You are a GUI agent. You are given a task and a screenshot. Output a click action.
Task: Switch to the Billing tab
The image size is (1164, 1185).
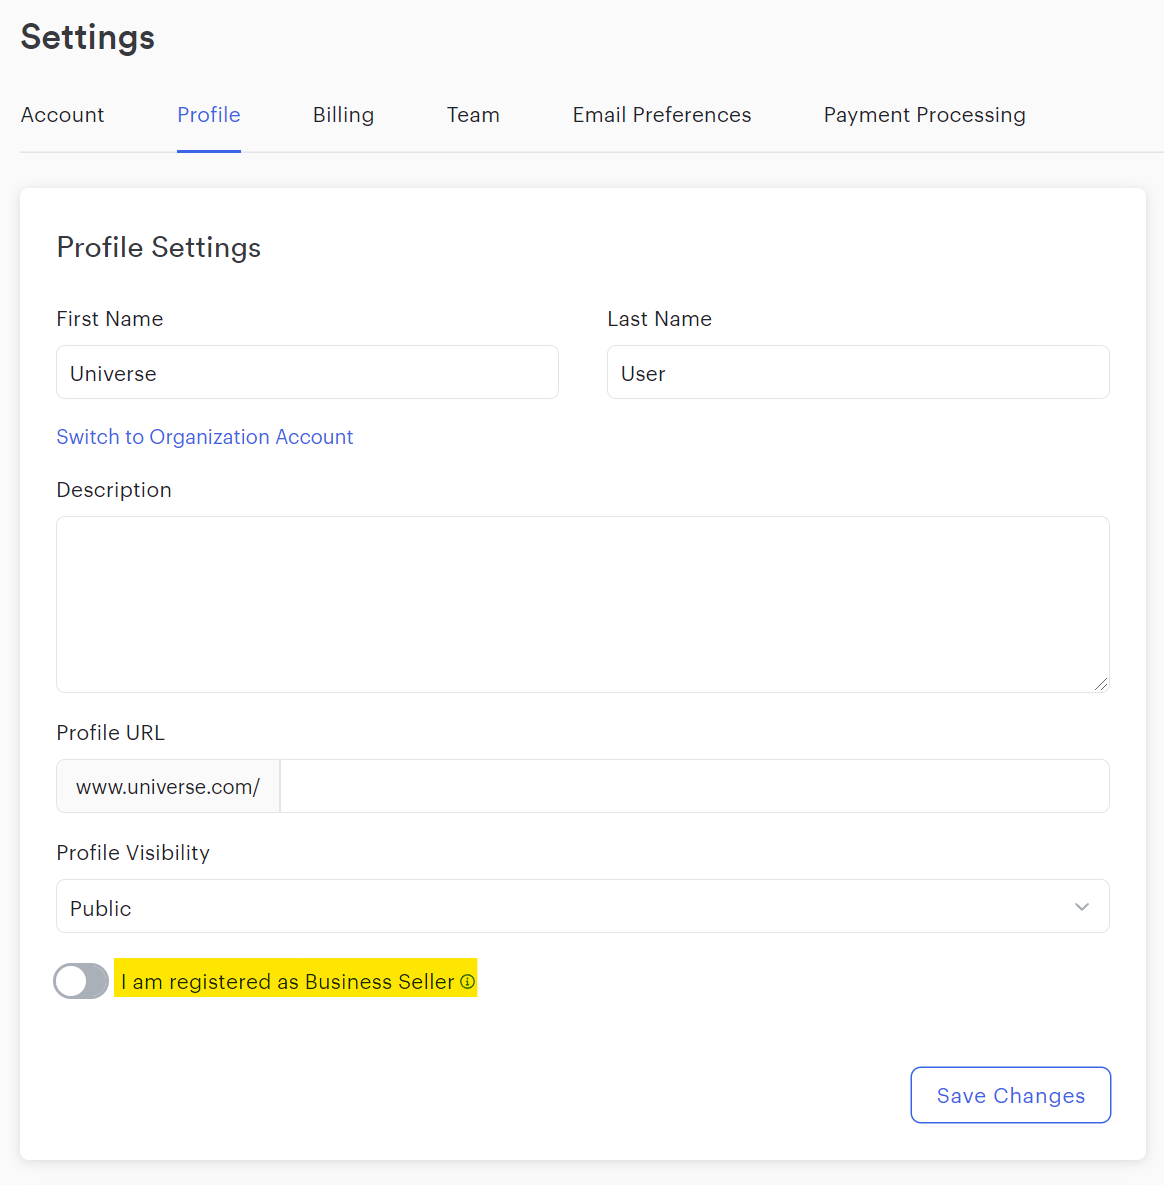click(x=343, y=115)
